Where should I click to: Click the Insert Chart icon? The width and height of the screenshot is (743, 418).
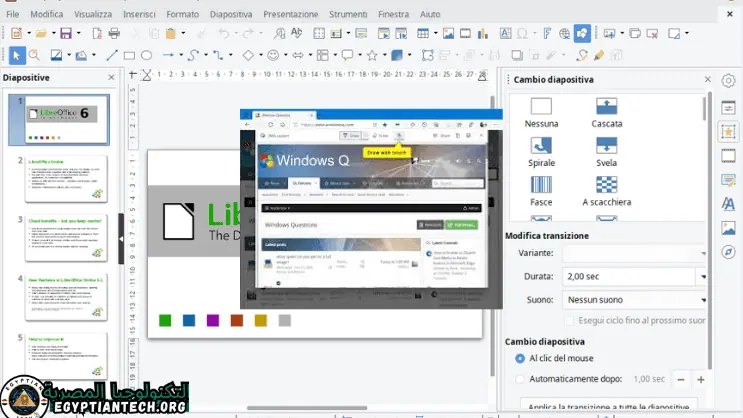point(483,33)
